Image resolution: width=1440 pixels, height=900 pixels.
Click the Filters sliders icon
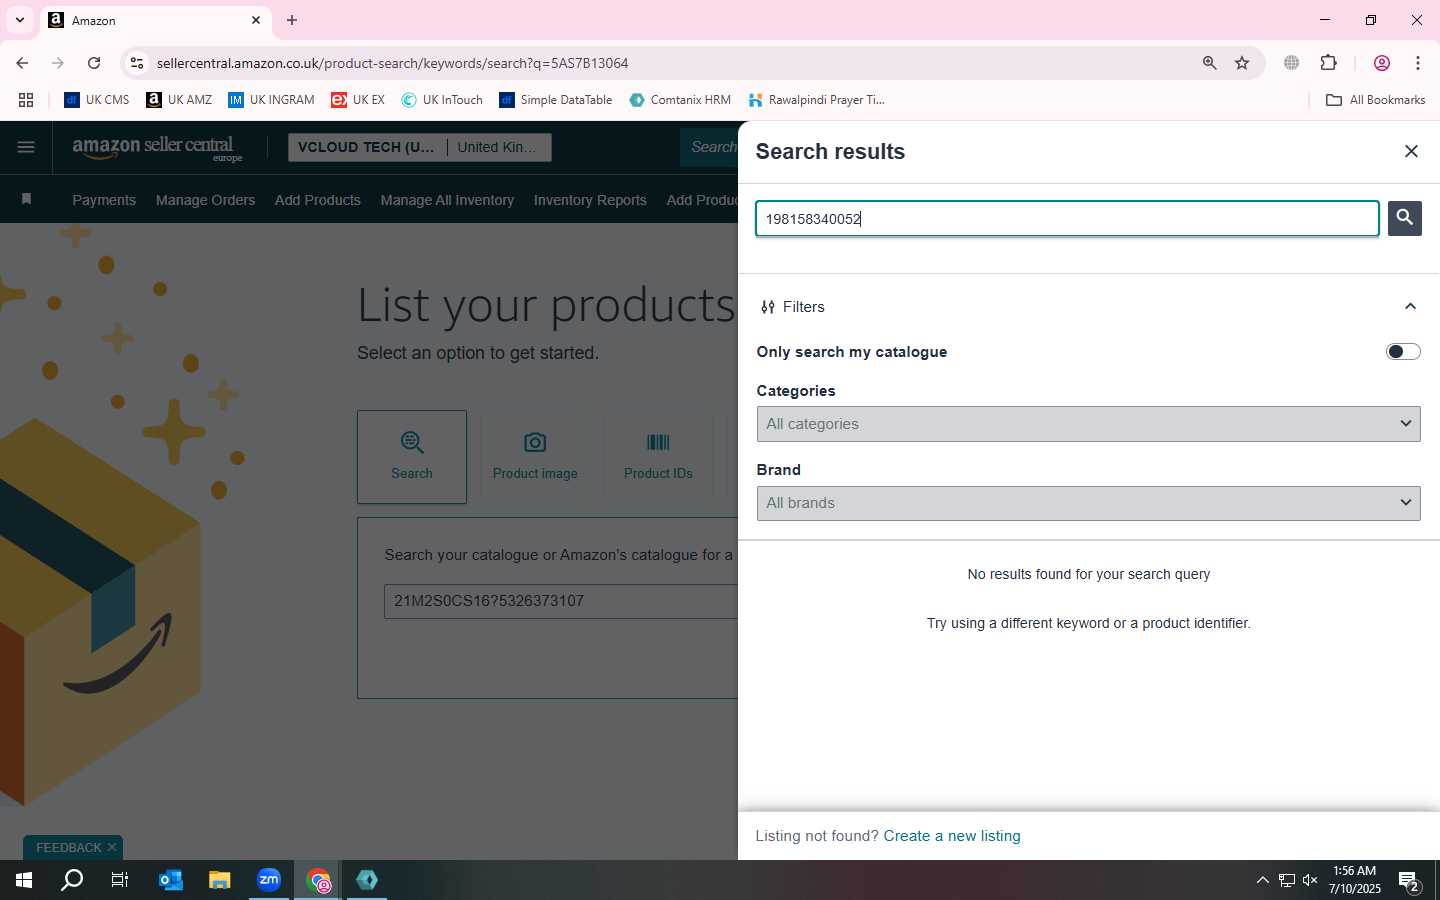point(767,307)
